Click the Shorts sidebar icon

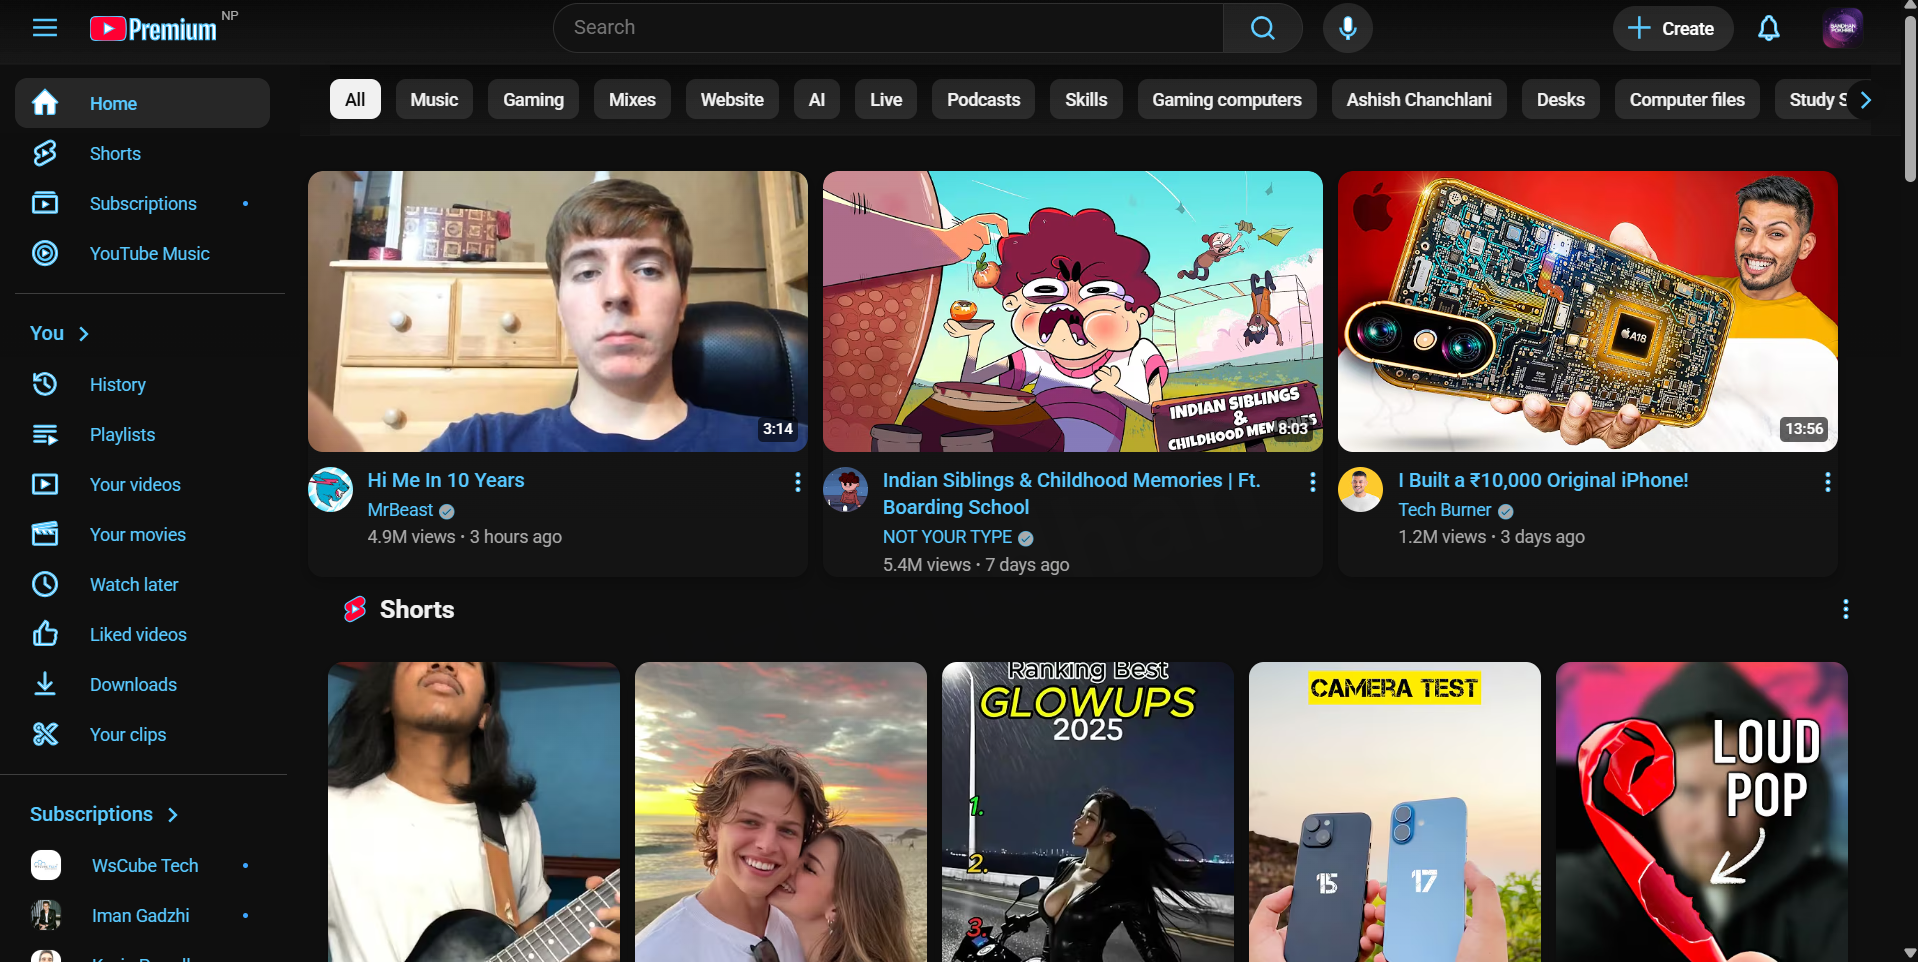[x=45, y=153]
